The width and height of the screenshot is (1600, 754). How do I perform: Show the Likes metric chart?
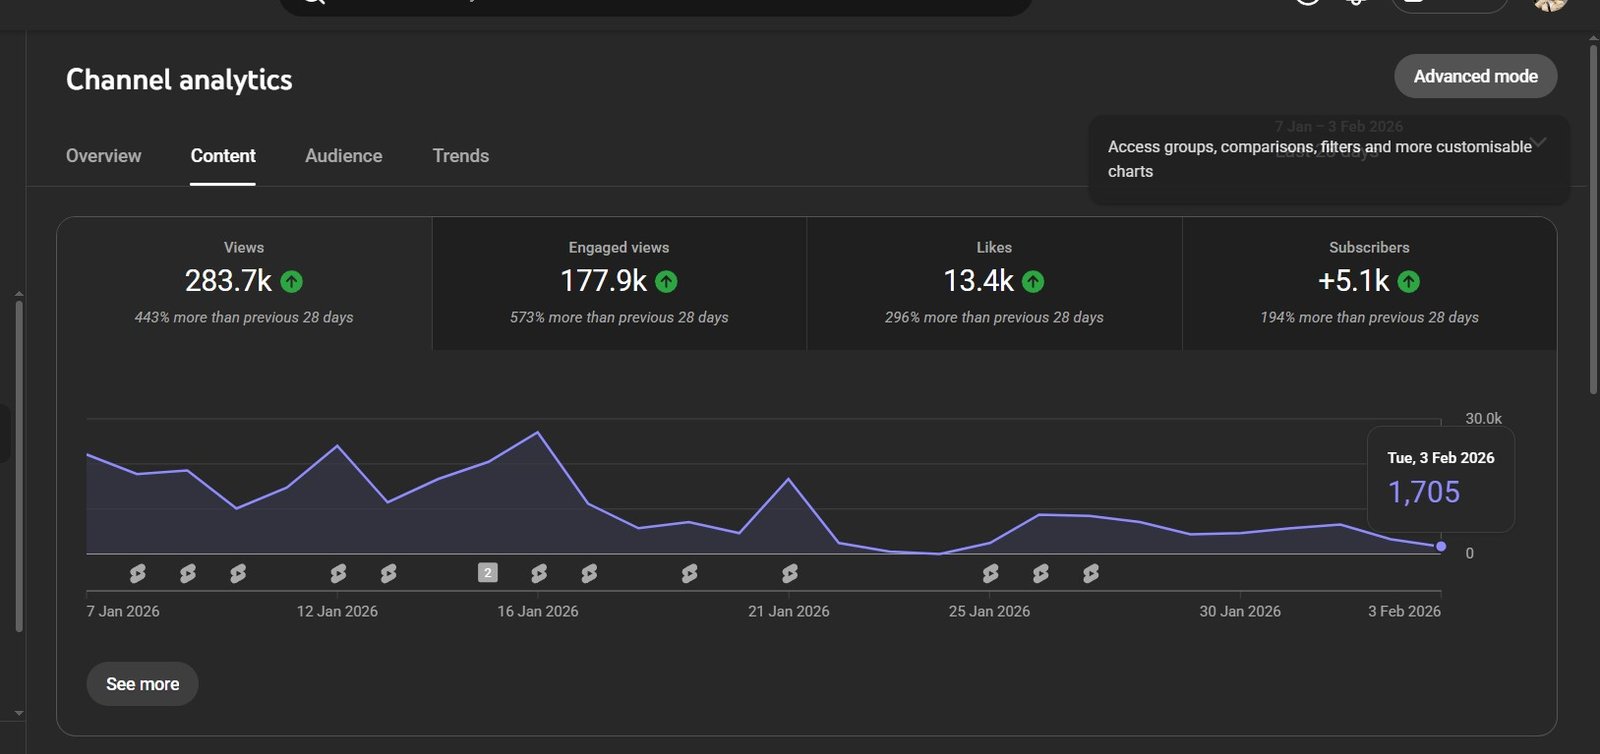tap(994, 283)
